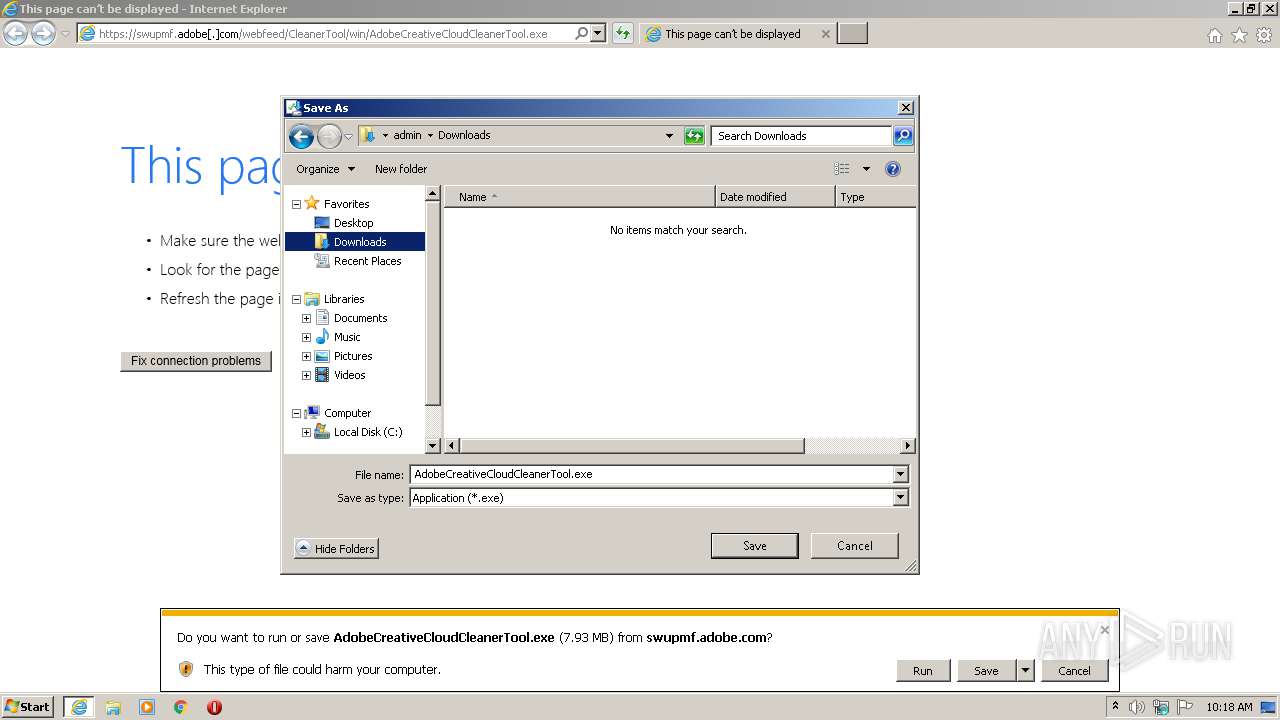Expand the Documents library node
This screenshot has height=720, width=1280.
306,318
